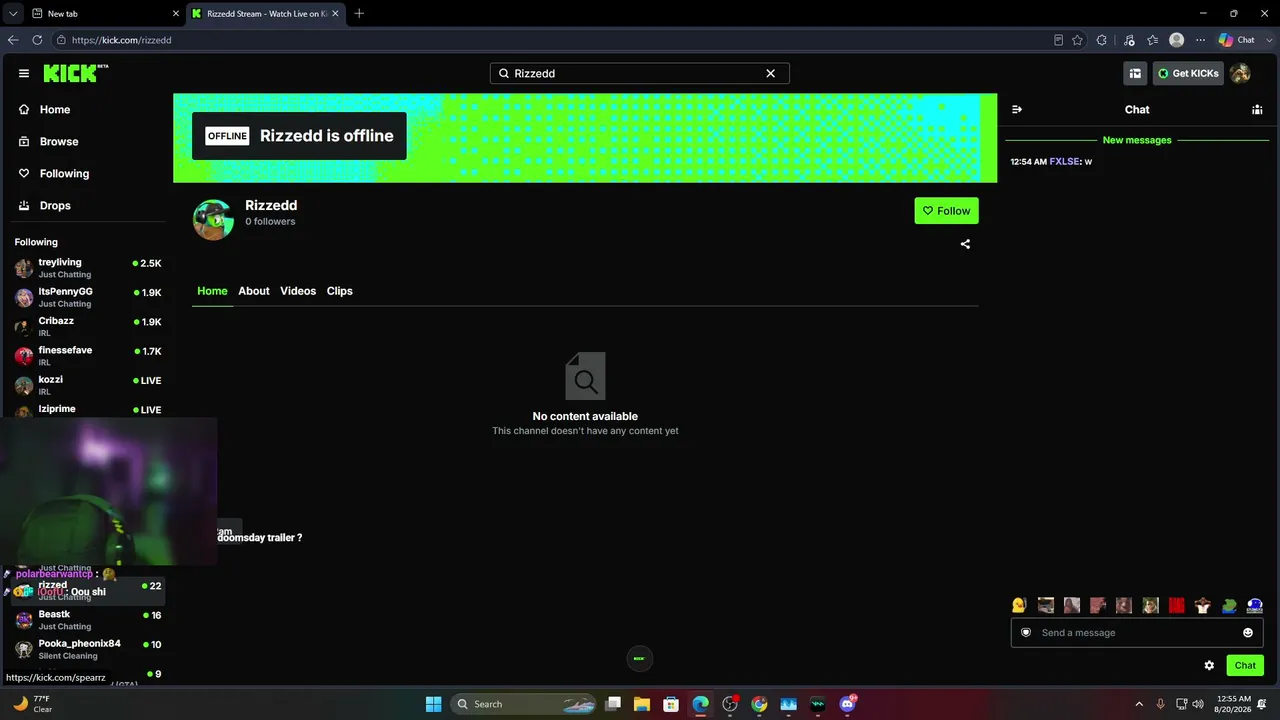Image resolution: width=1280 pixels, height=720 pixels.
Task: Collapse the chat panel with arrow icon
Action: tap(1017, 109)
